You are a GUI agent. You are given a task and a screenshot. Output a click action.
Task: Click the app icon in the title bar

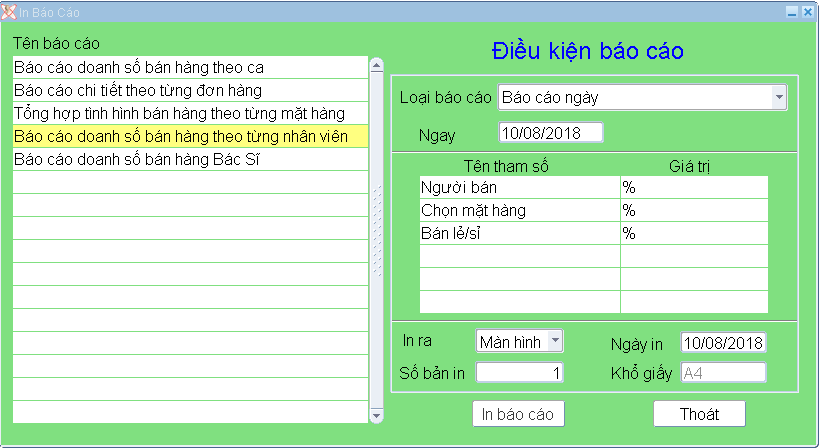tap(9, 12)
